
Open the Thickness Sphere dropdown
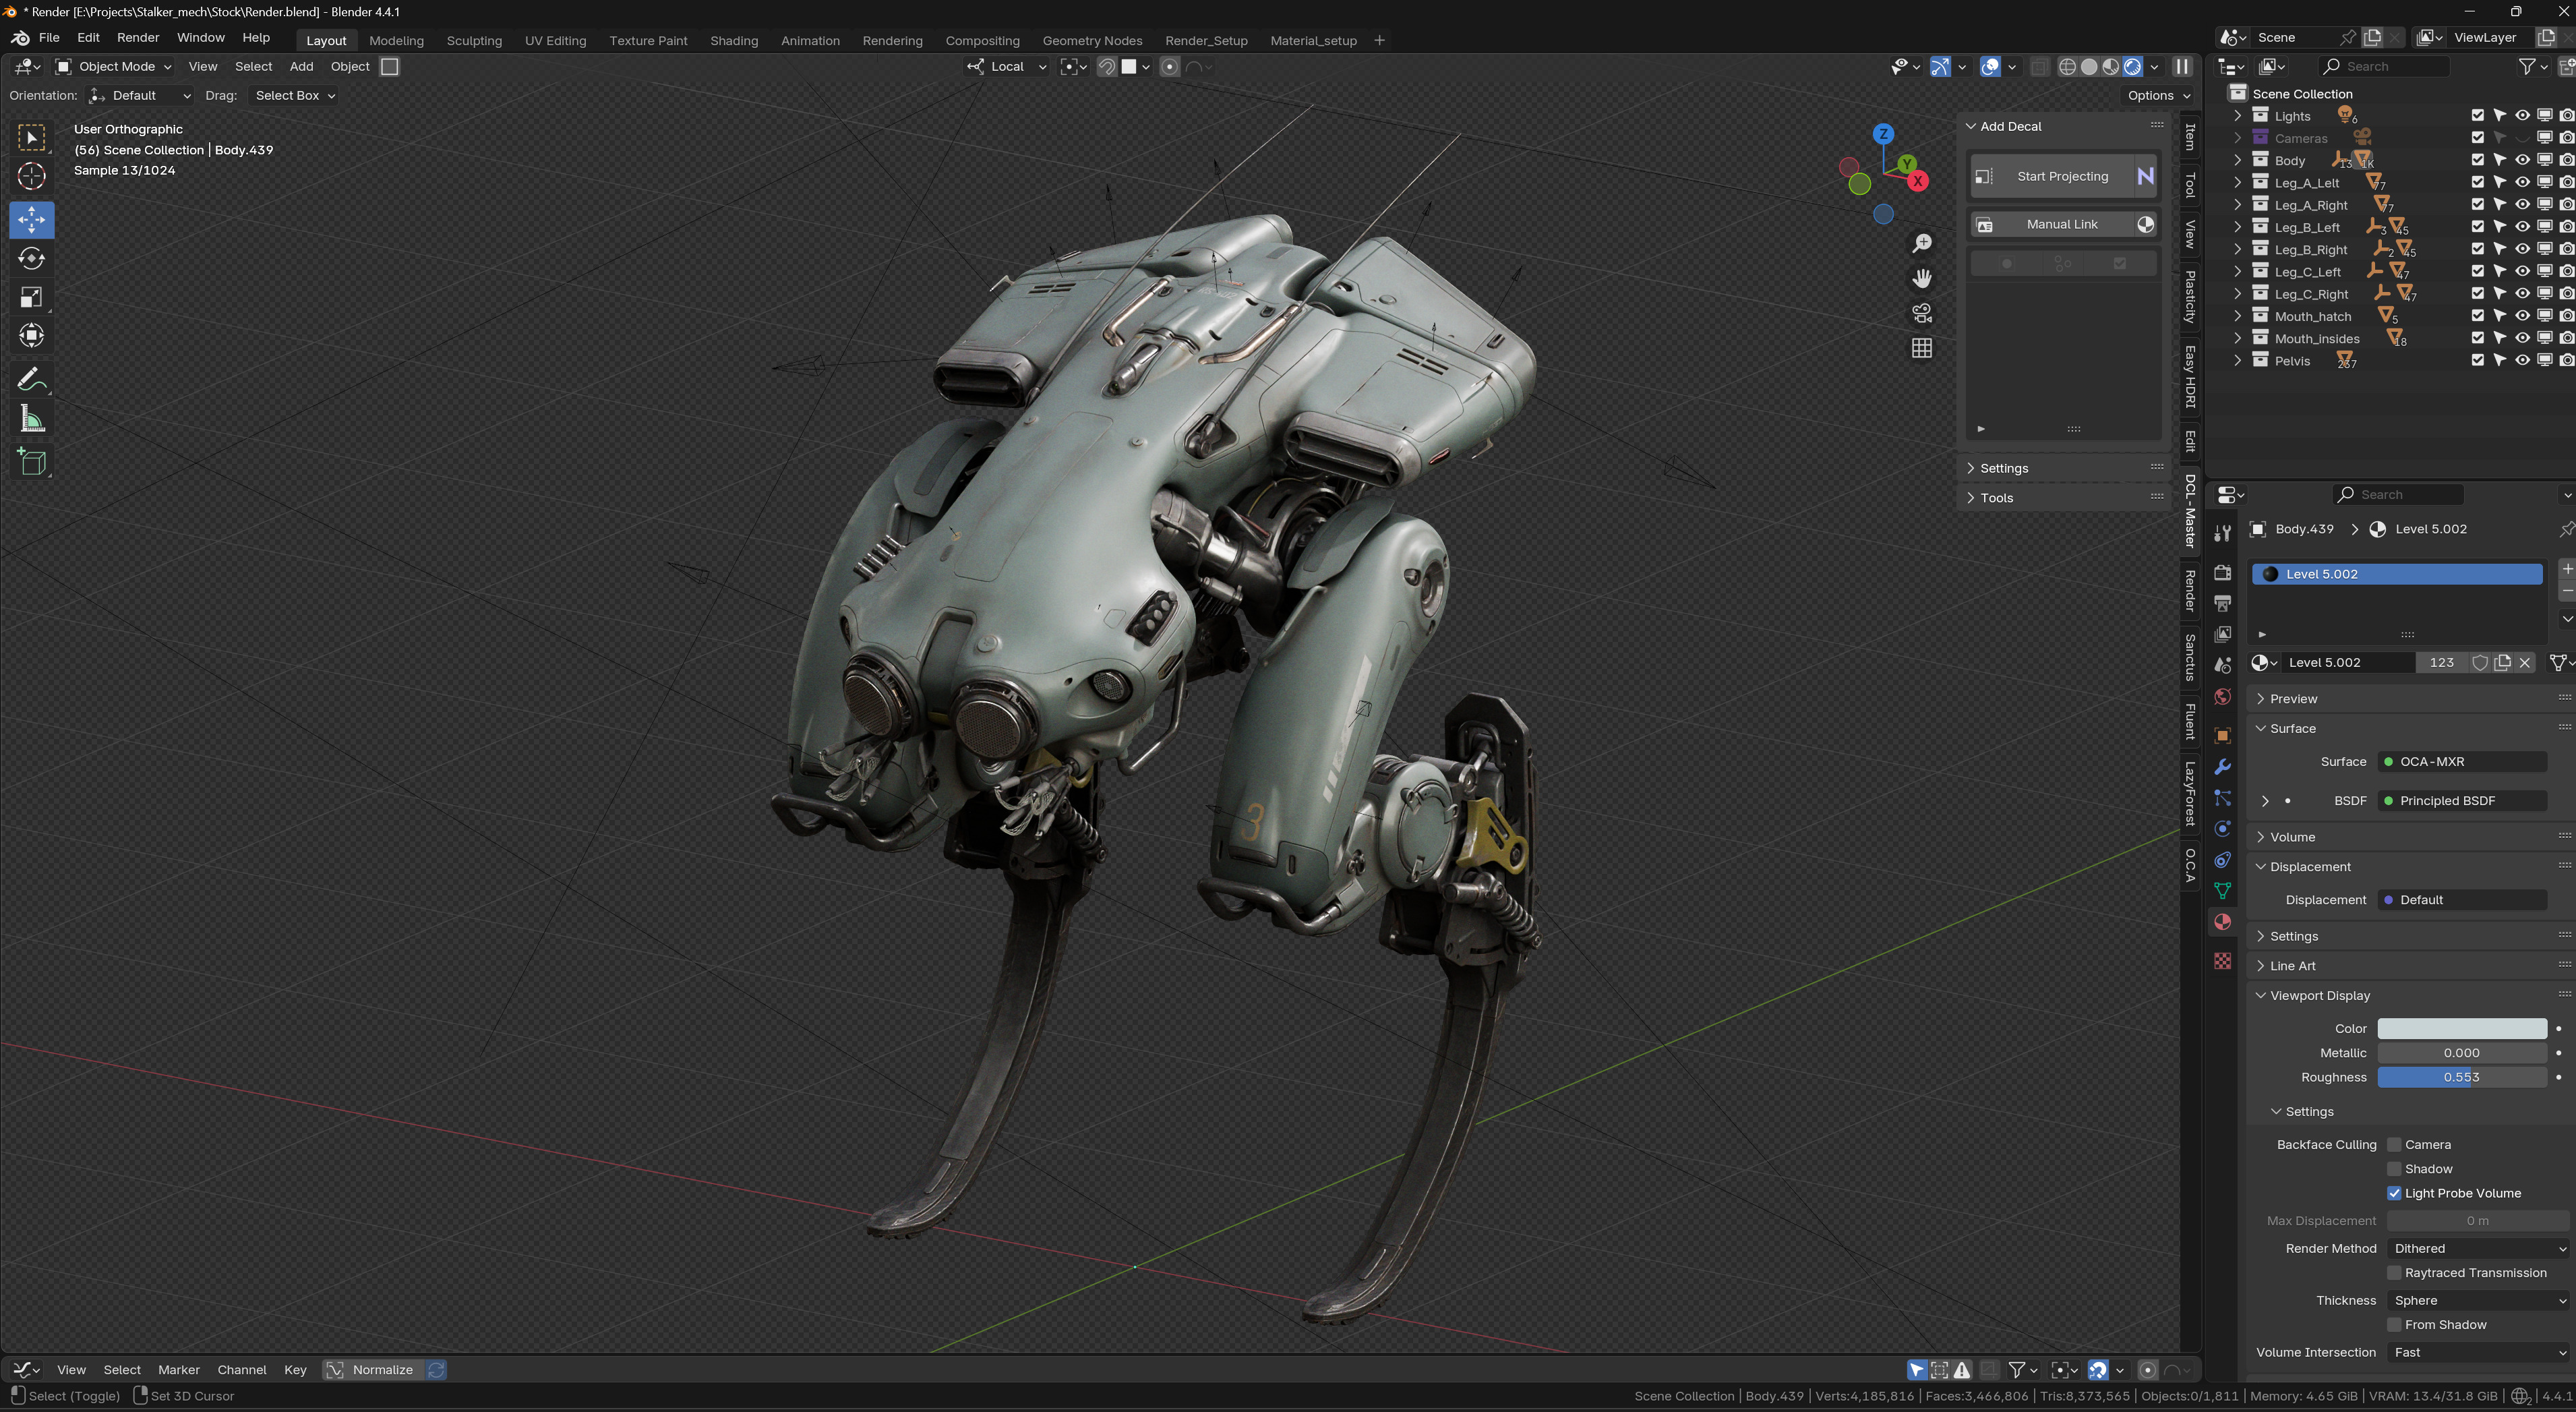click(x=2477, y=1301)
